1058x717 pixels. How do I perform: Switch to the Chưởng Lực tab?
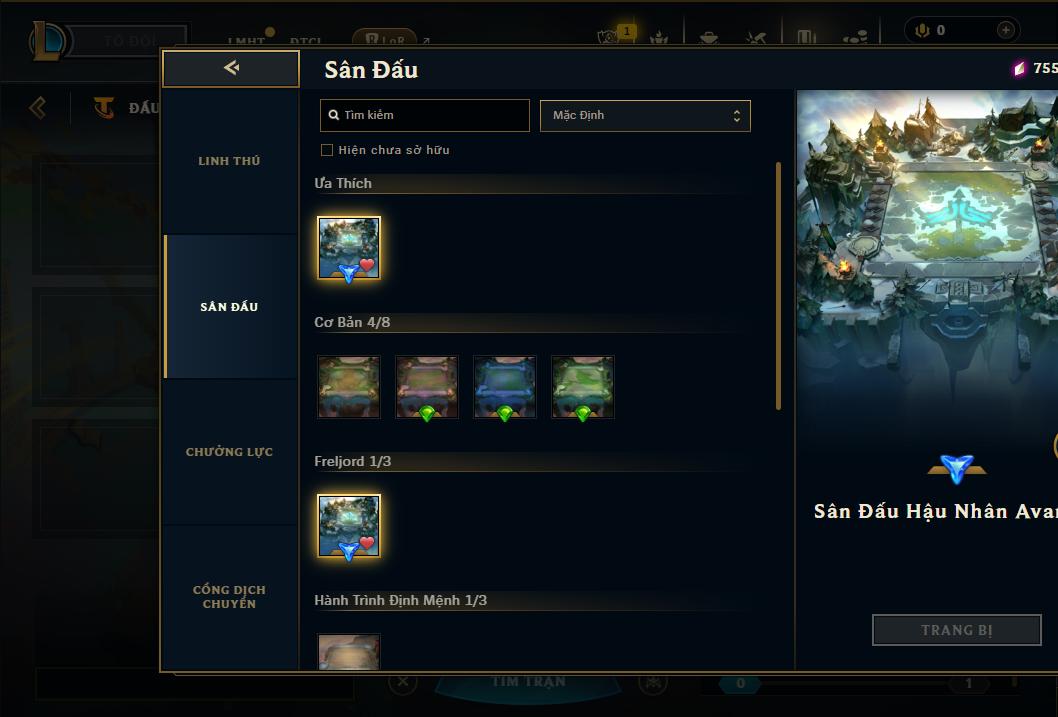pyautogui.click(x=229, y=452)
